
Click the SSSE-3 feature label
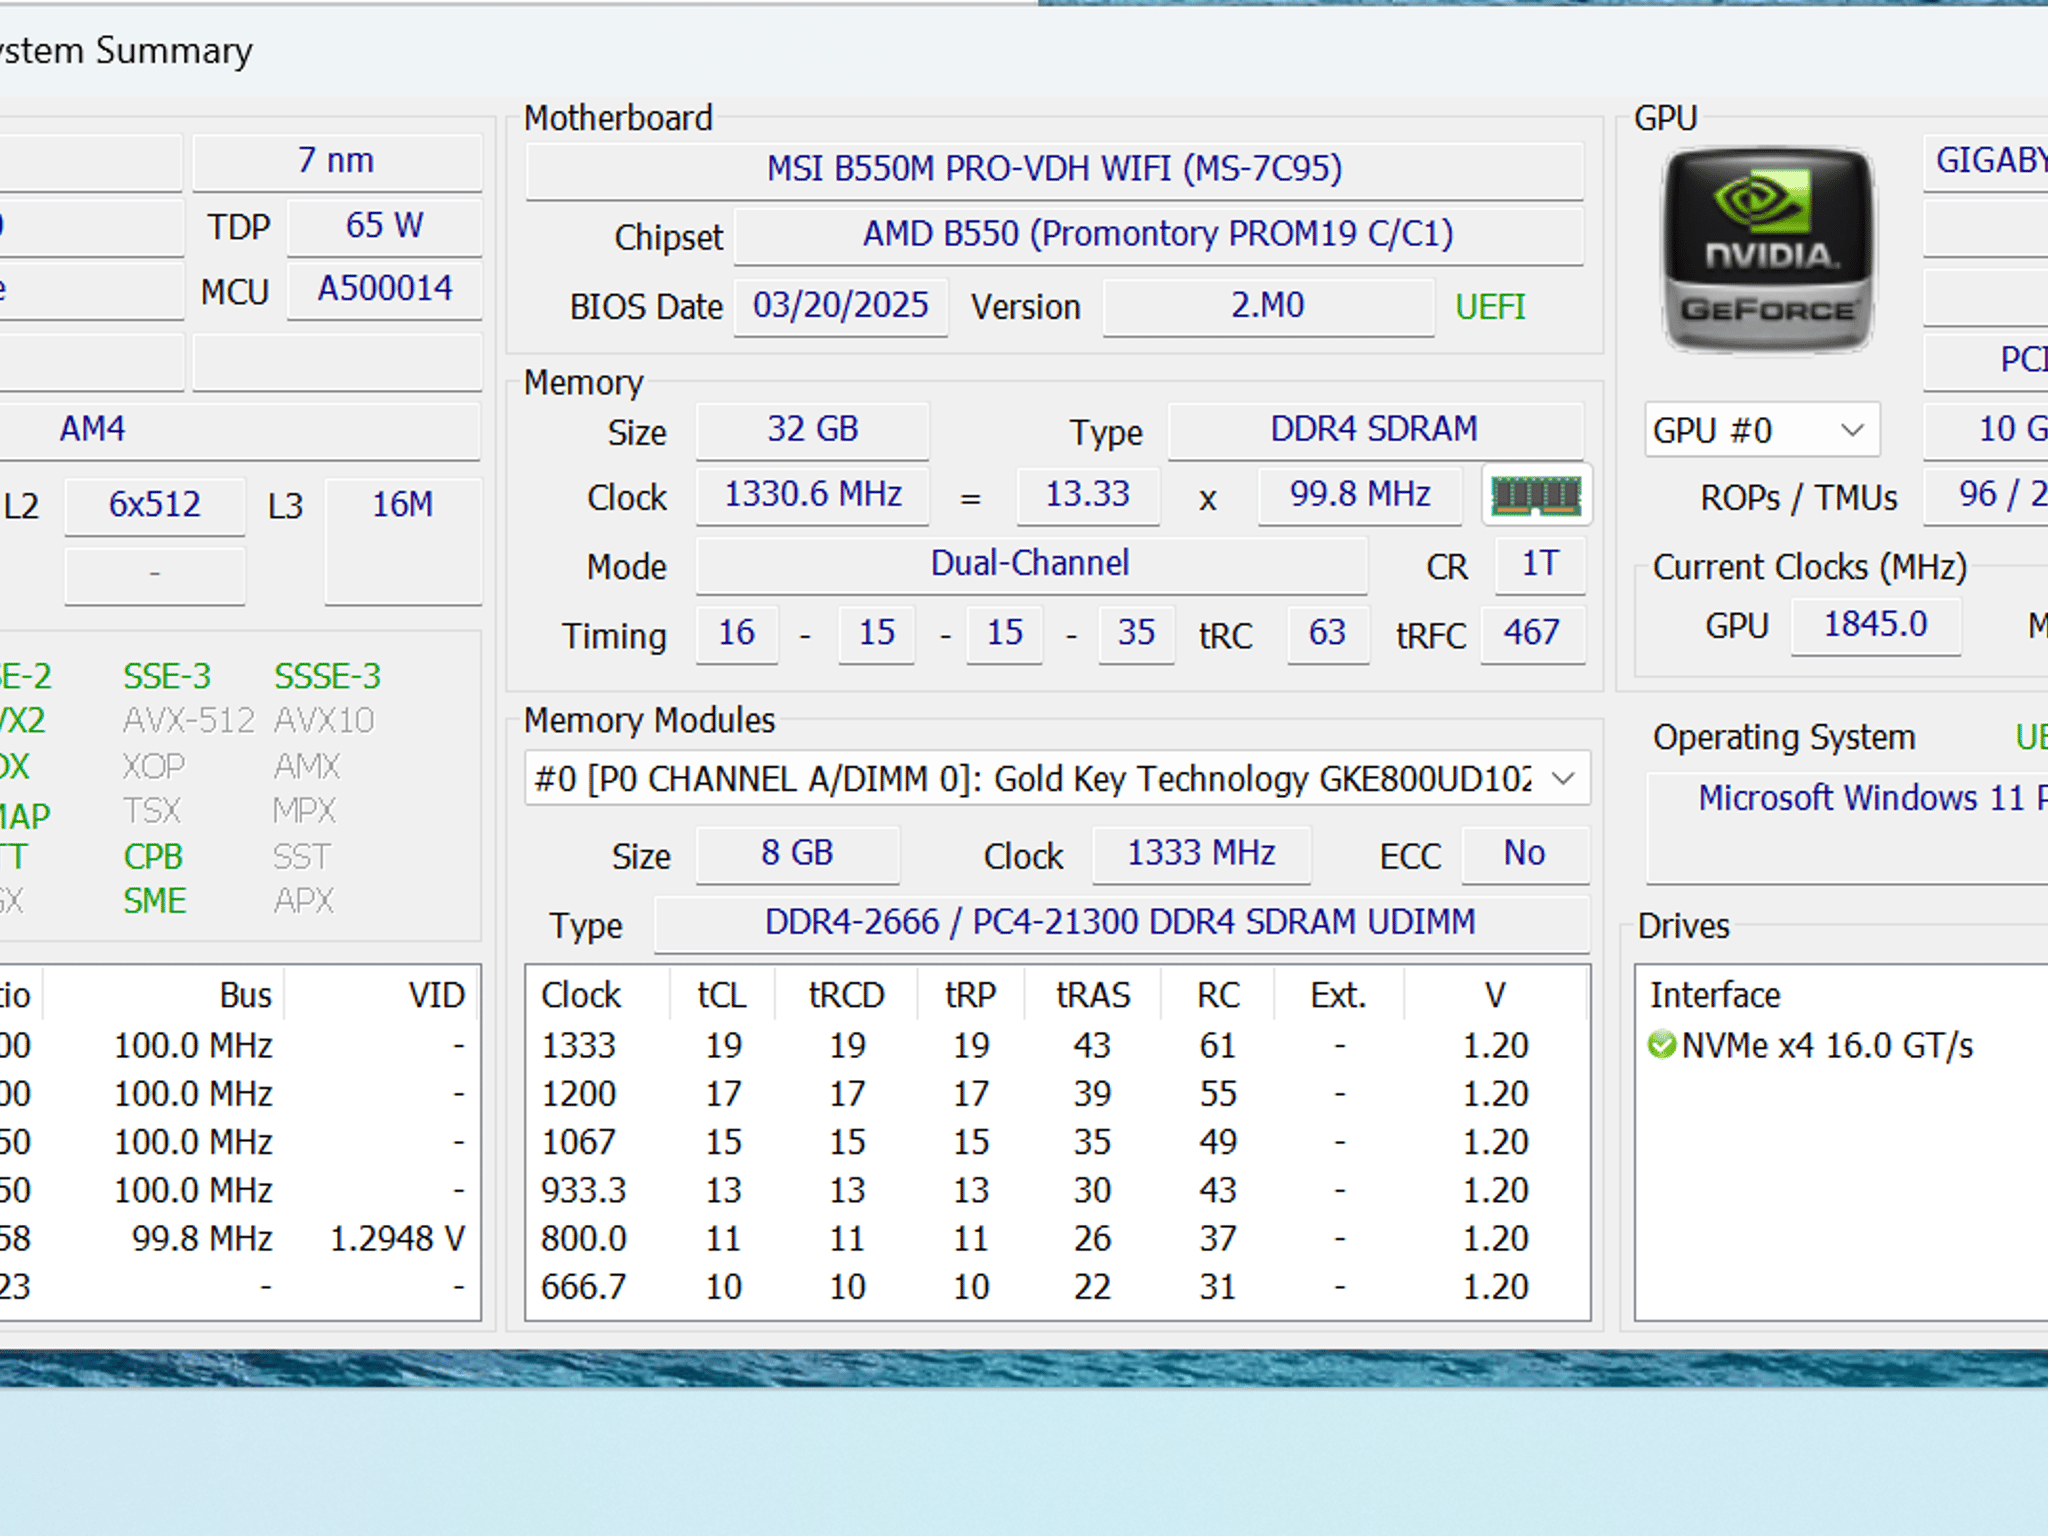pos(328,677)
